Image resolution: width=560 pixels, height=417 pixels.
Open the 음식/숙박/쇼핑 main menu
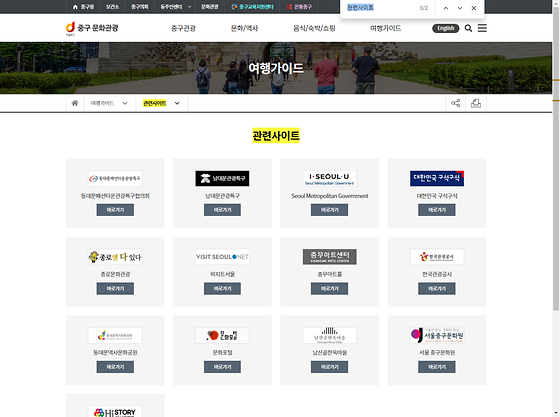pos(314,28)
